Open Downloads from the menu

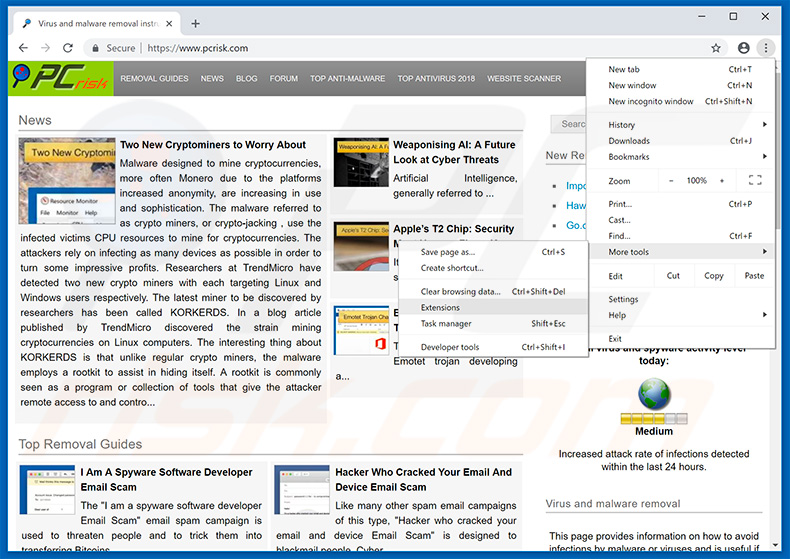tap(680, 141)
